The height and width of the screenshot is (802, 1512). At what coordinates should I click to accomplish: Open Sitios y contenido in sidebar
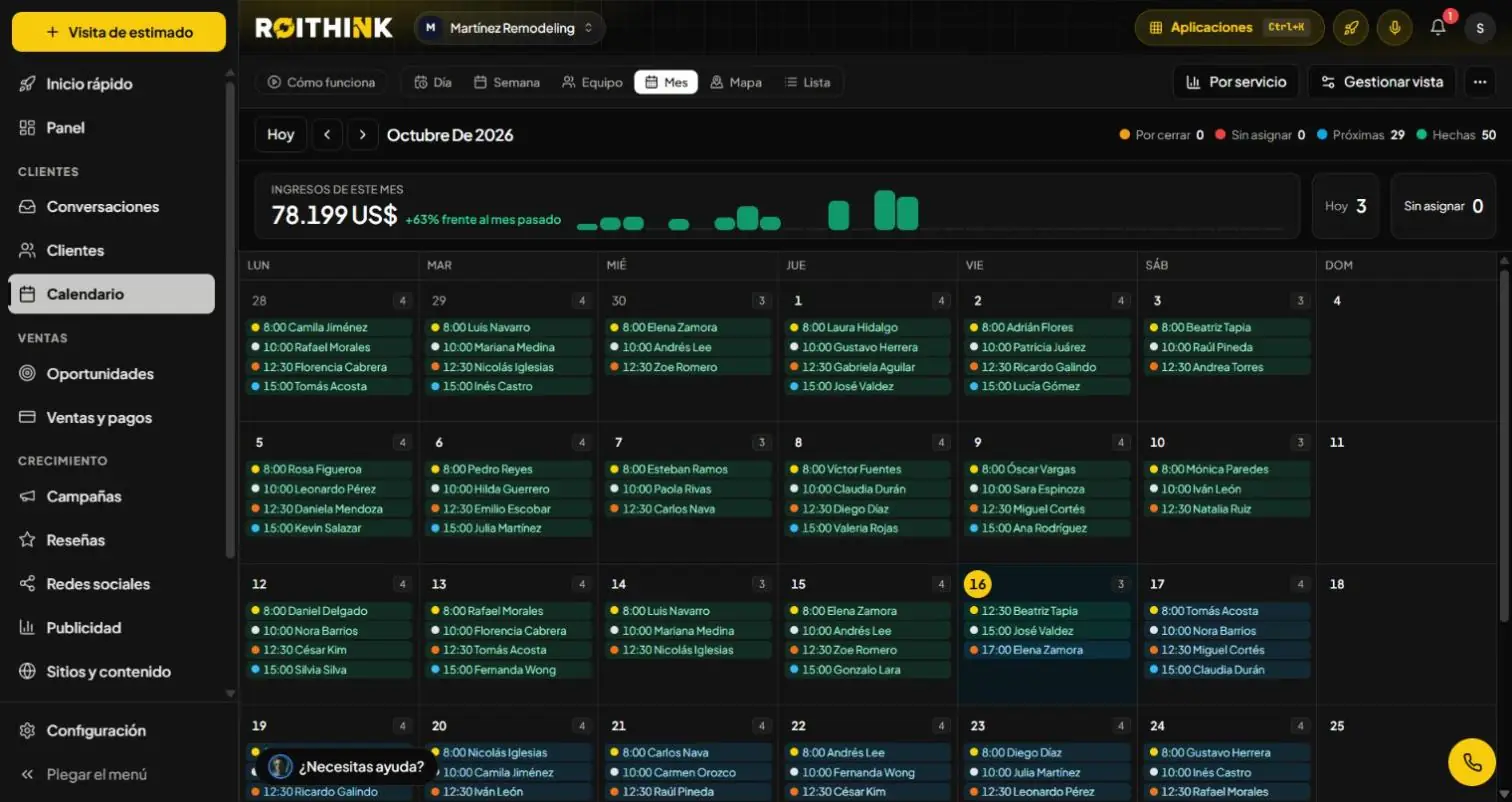(112, 672)
